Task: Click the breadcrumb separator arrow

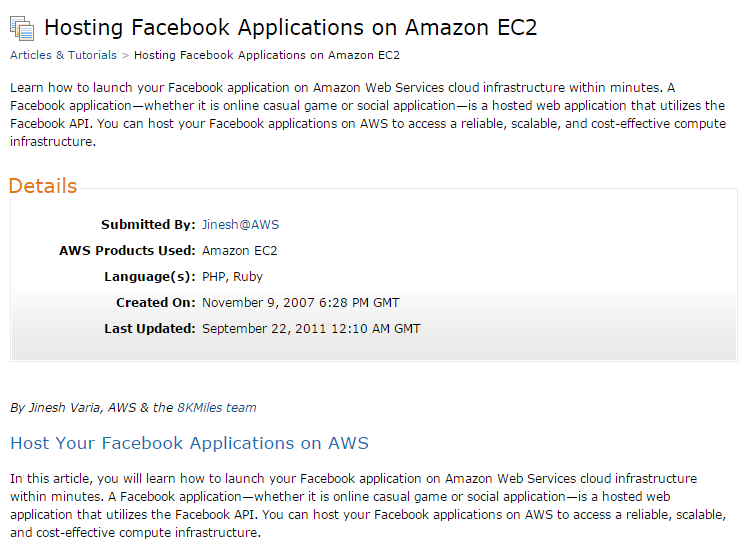Action: point(125,56)
